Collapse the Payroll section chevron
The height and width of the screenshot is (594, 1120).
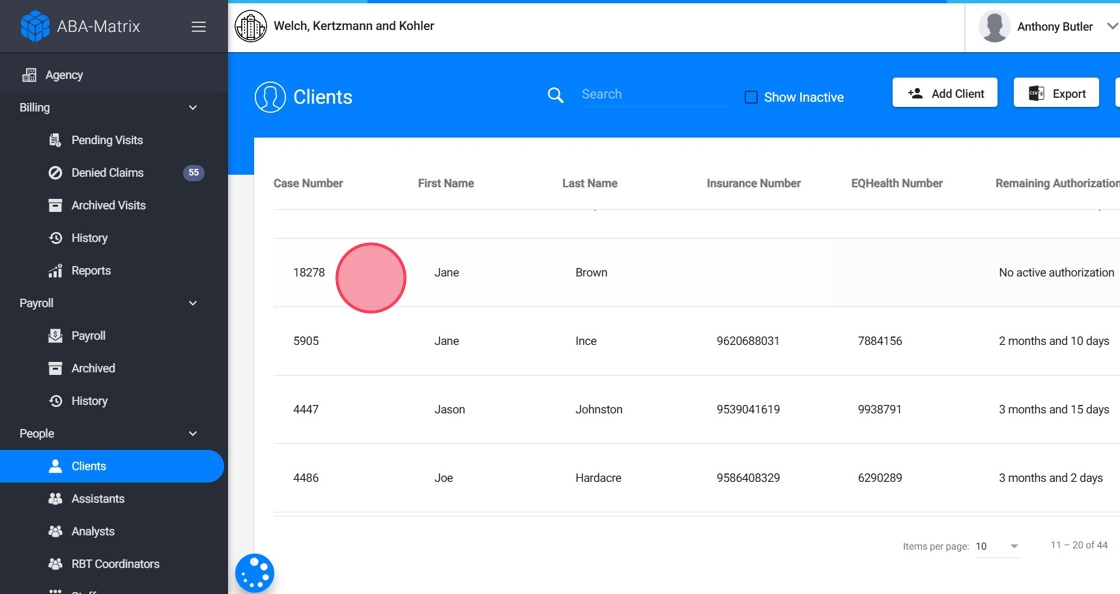pos(193,303)
